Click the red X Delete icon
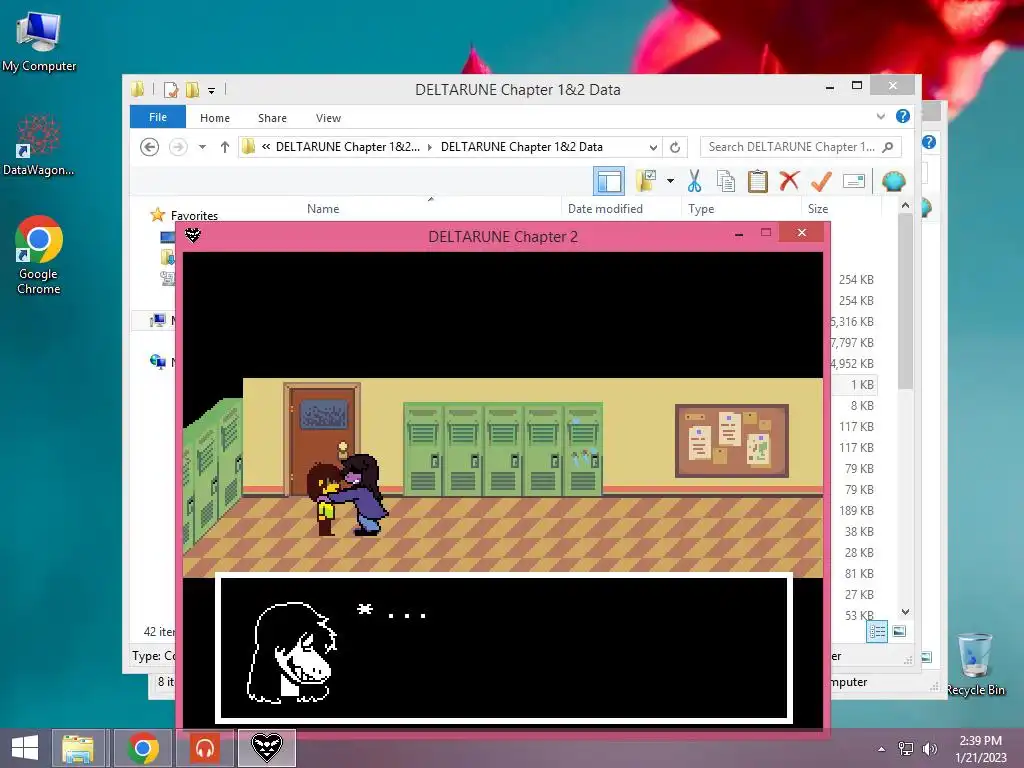 (x=789, y=180)
